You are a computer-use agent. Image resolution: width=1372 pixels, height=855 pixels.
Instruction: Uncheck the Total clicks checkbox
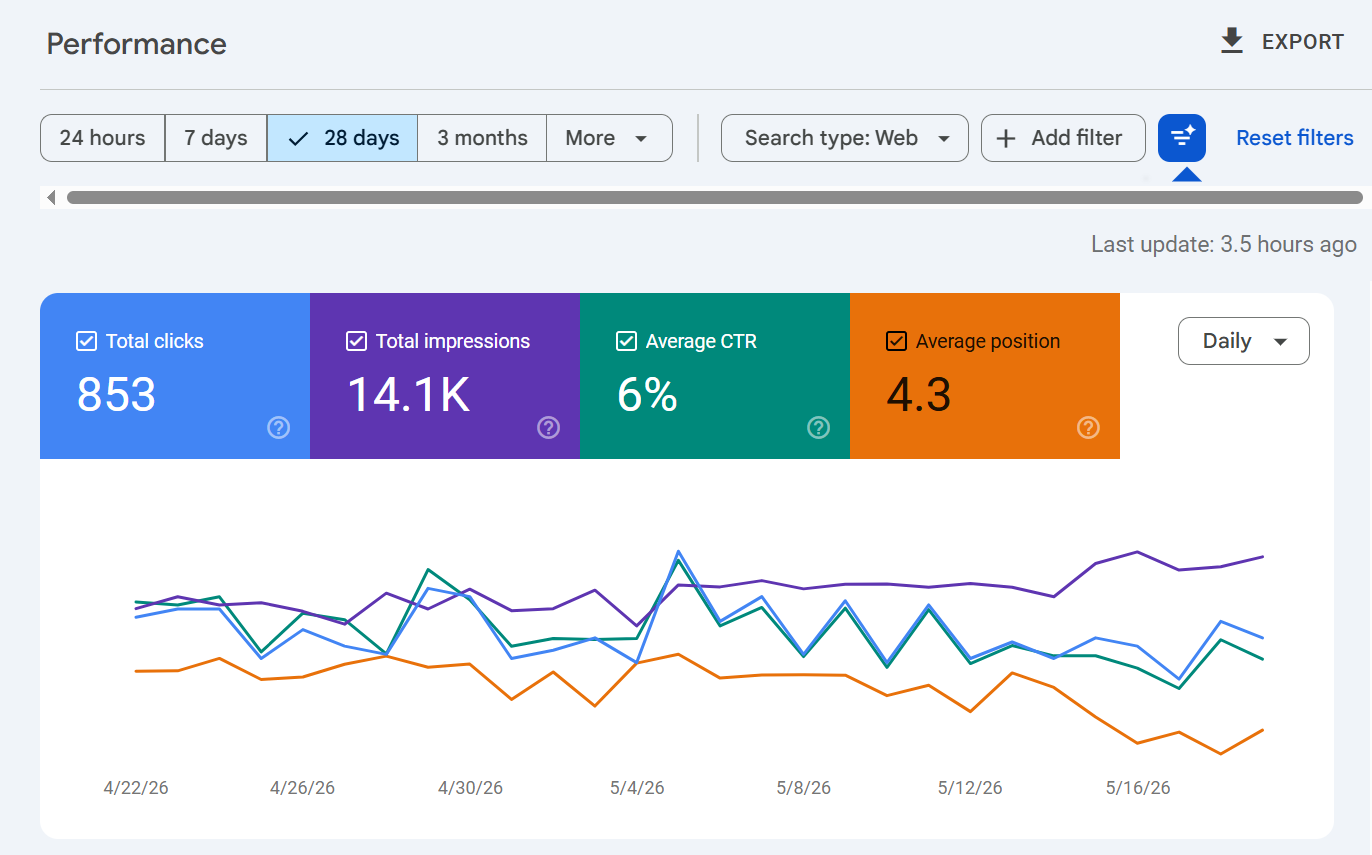[86, 341]
